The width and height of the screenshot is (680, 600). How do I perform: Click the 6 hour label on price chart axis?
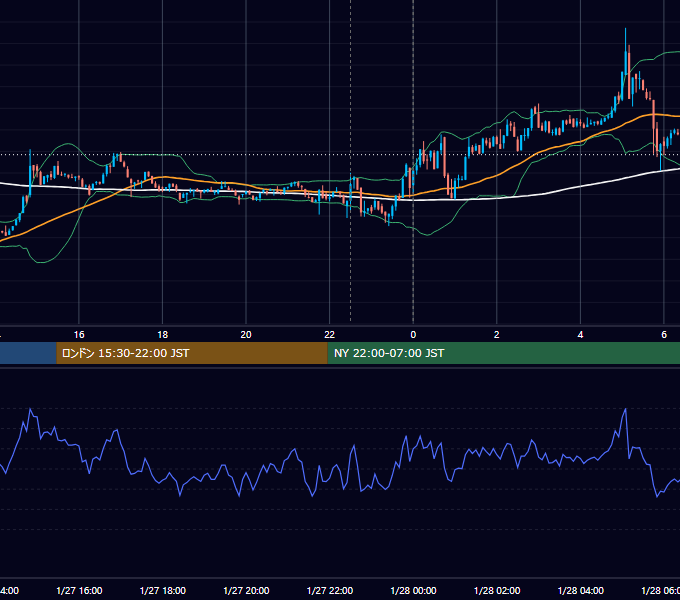tap(664, 335)
